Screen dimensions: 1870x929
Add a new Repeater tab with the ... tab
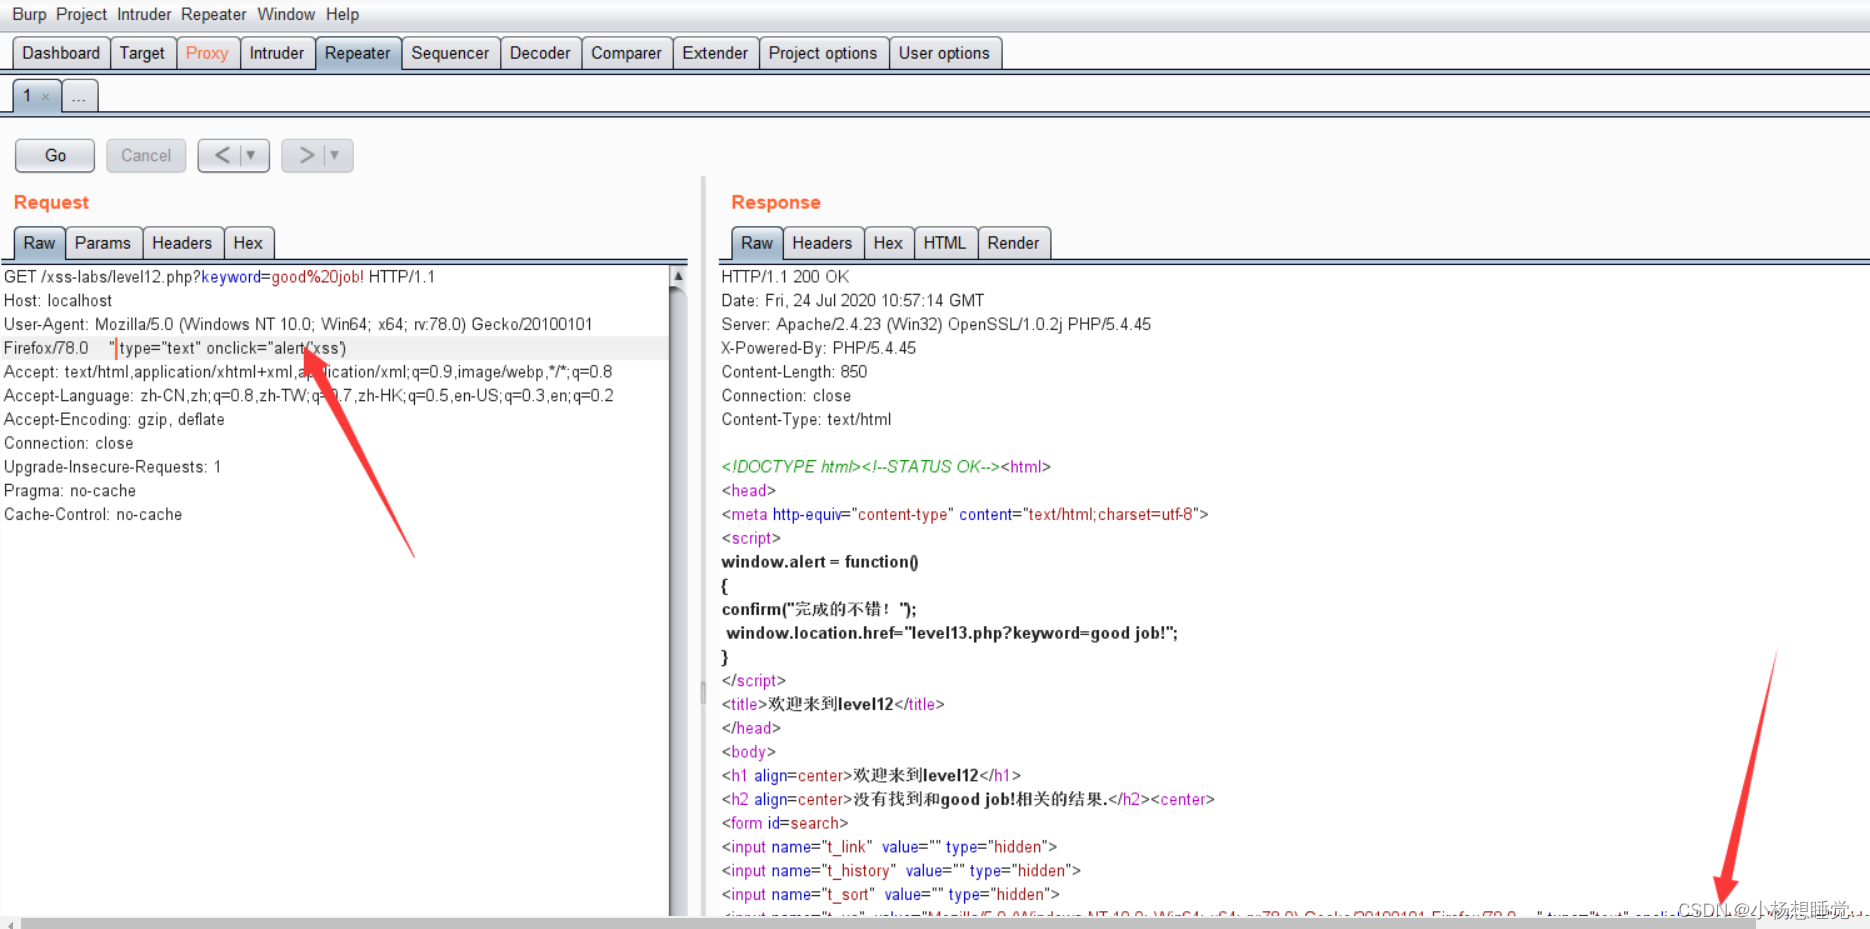click(79, 97)
